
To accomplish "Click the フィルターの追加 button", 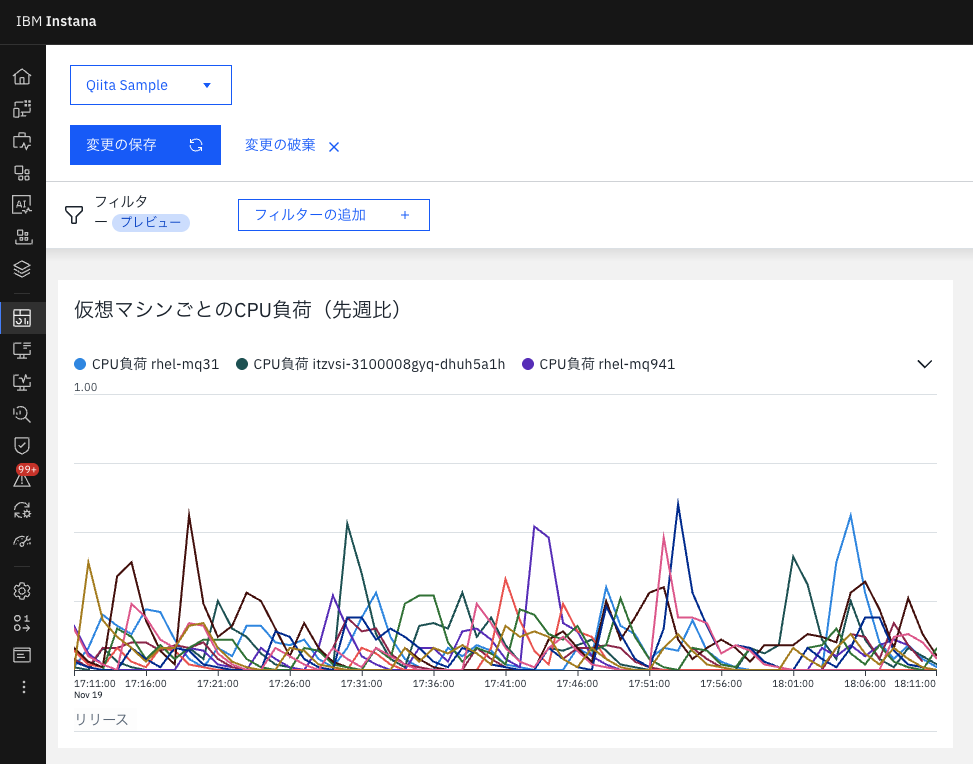I will (334, 215).
